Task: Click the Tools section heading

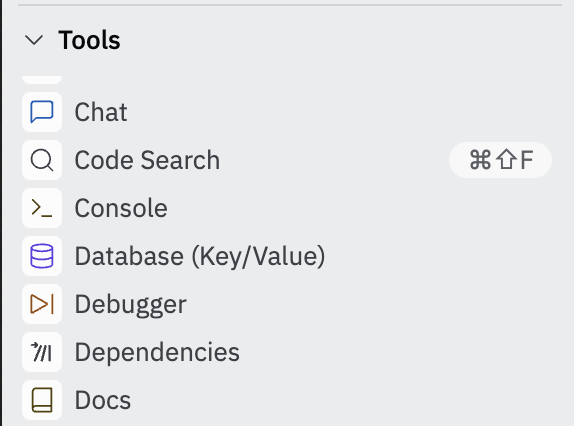Action: pos(89,40)
